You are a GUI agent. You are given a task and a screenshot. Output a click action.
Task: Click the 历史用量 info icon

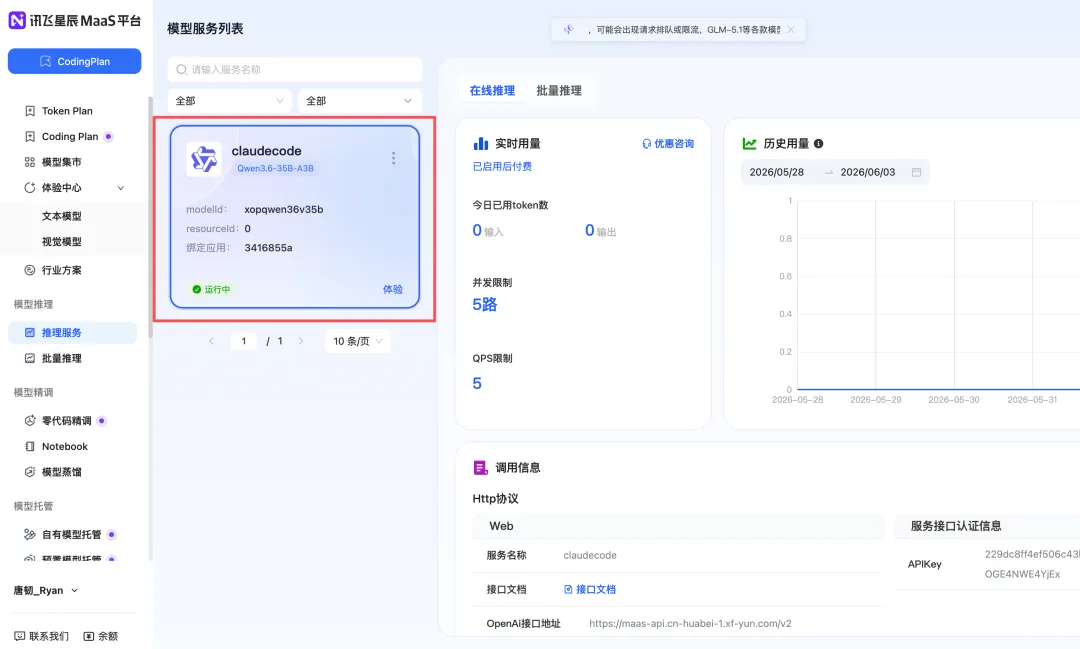[818, 143]
